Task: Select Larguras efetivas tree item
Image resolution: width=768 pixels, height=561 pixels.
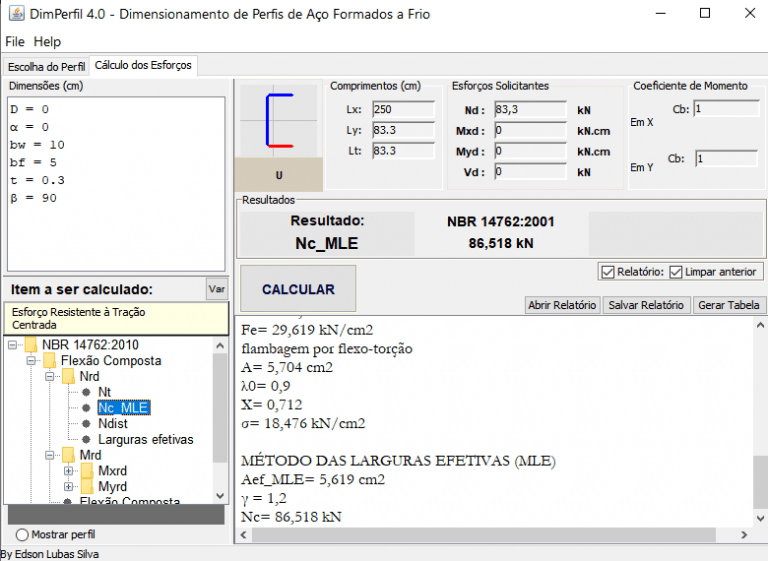Action: click(145, 439)
